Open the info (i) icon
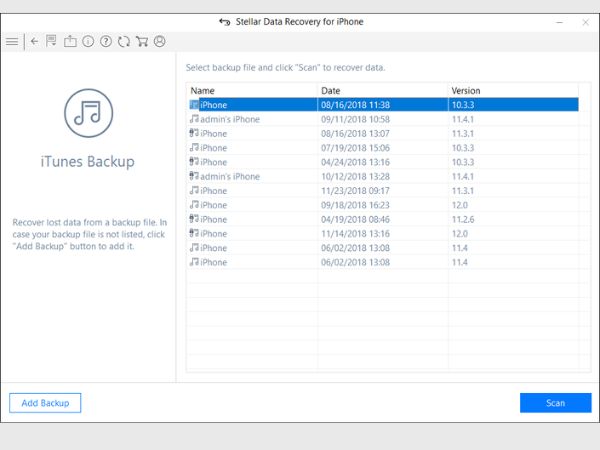The height and width of the screenshot is (450, 600). (88, 41)
